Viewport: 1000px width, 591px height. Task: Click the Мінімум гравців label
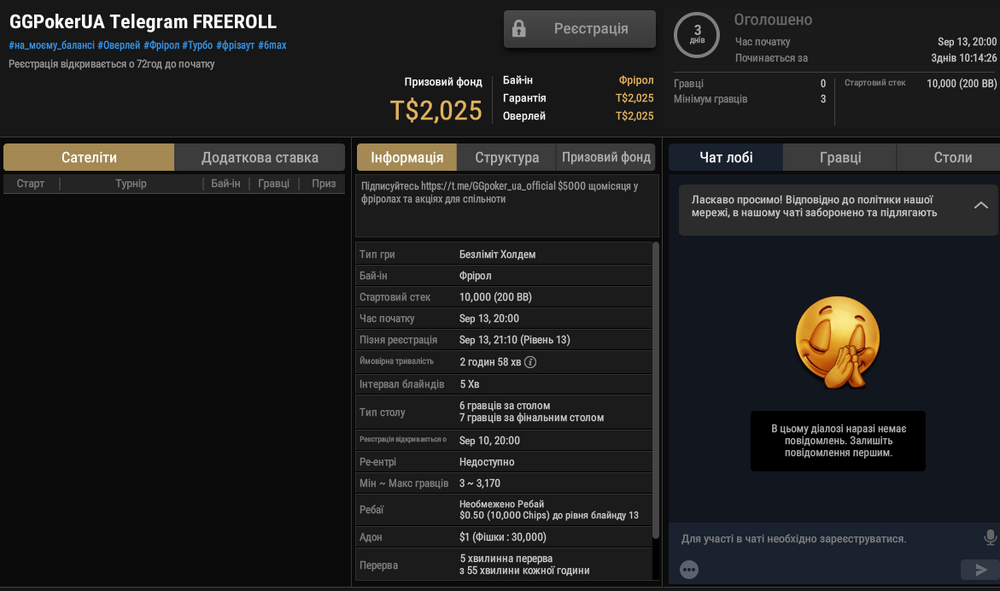(x=710, y=99)
